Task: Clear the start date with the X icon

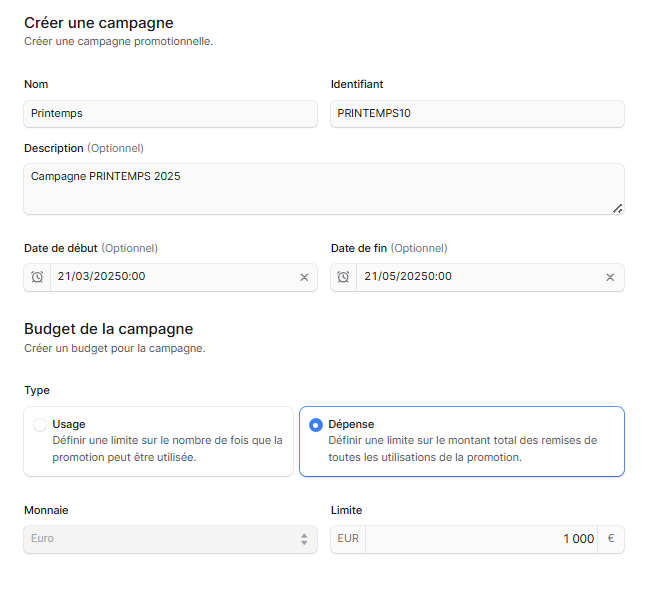Action: (304, 277)
